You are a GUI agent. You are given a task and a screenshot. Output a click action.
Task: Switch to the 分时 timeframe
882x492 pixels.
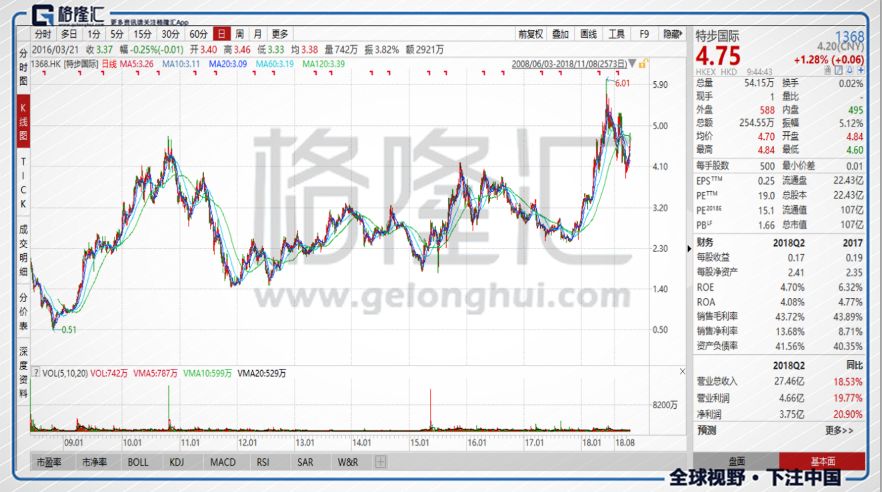43,34
